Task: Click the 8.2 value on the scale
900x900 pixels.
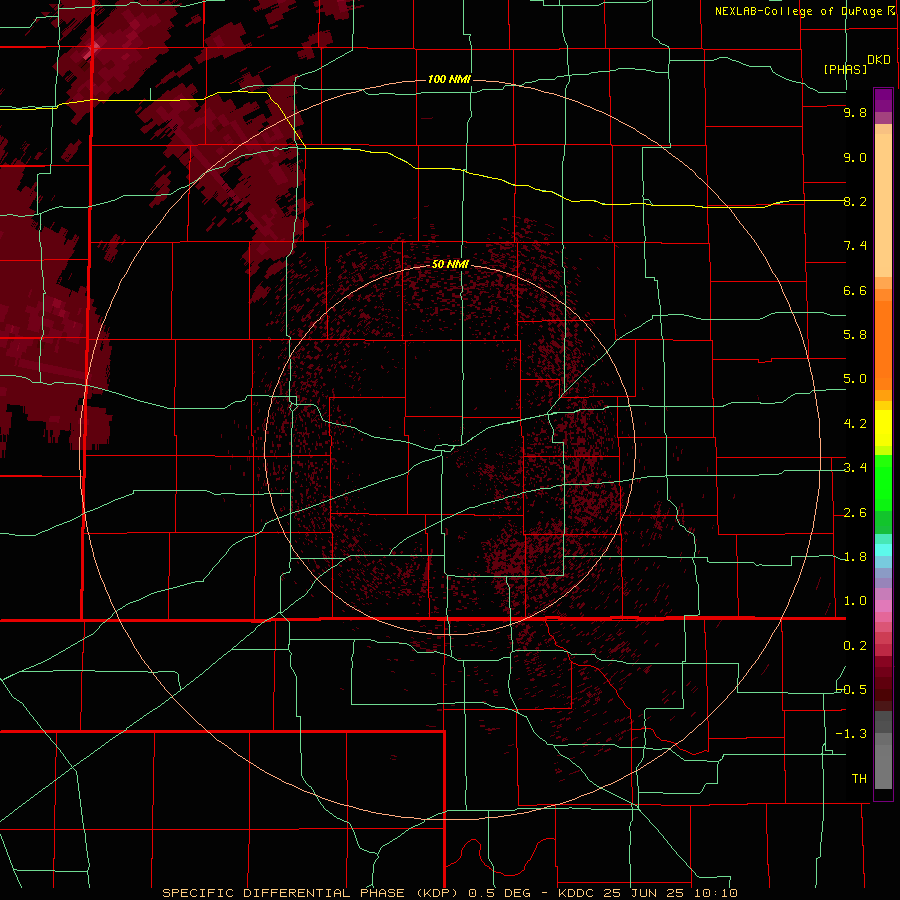Action: [855, 201]
